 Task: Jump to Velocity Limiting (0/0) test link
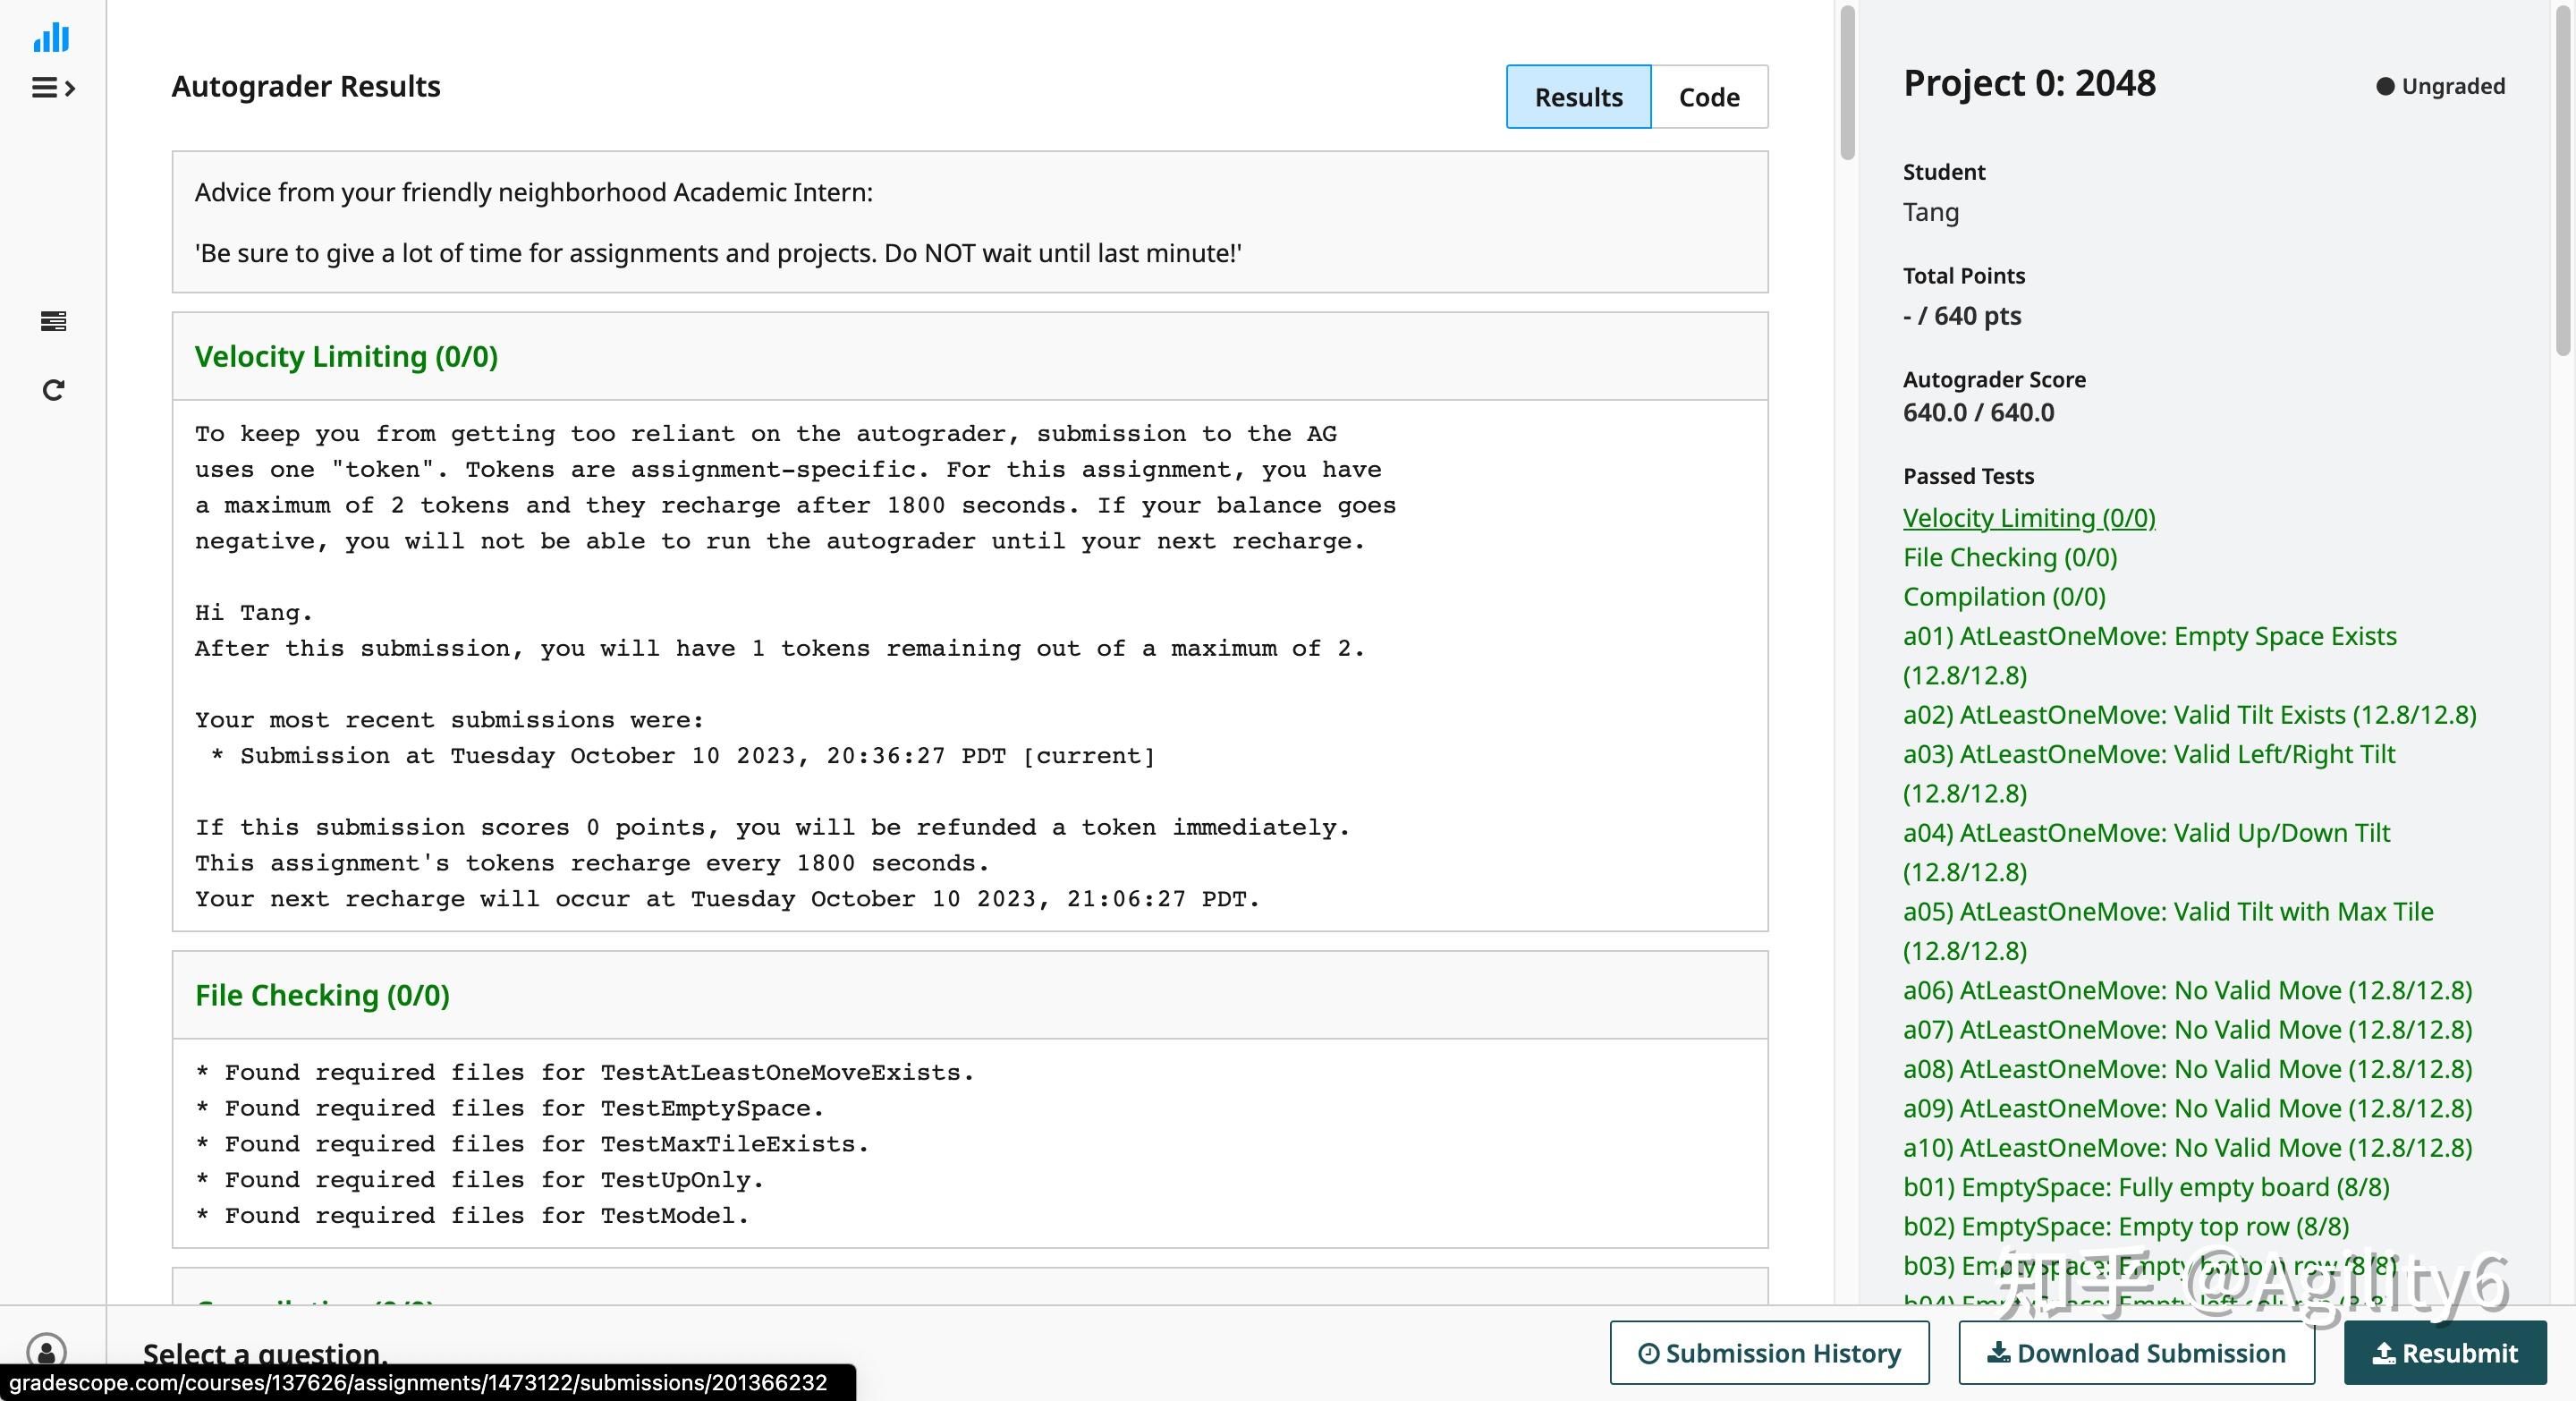point(2028,518)
